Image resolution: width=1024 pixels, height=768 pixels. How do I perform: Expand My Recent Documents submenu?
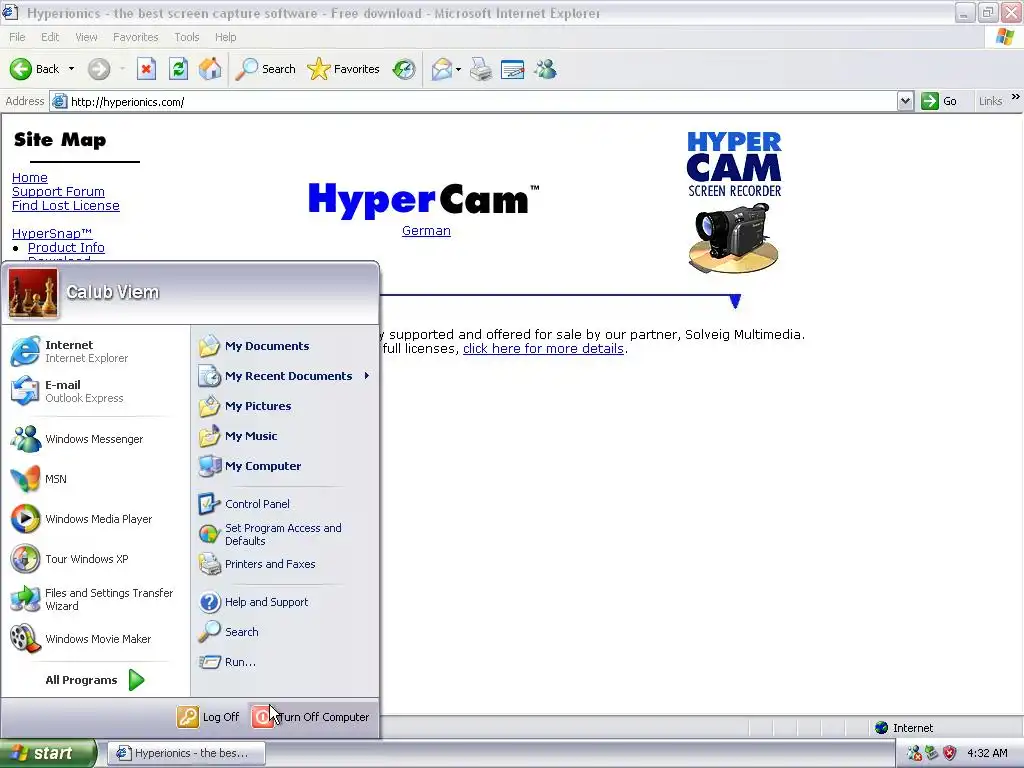tap(285, 376)
